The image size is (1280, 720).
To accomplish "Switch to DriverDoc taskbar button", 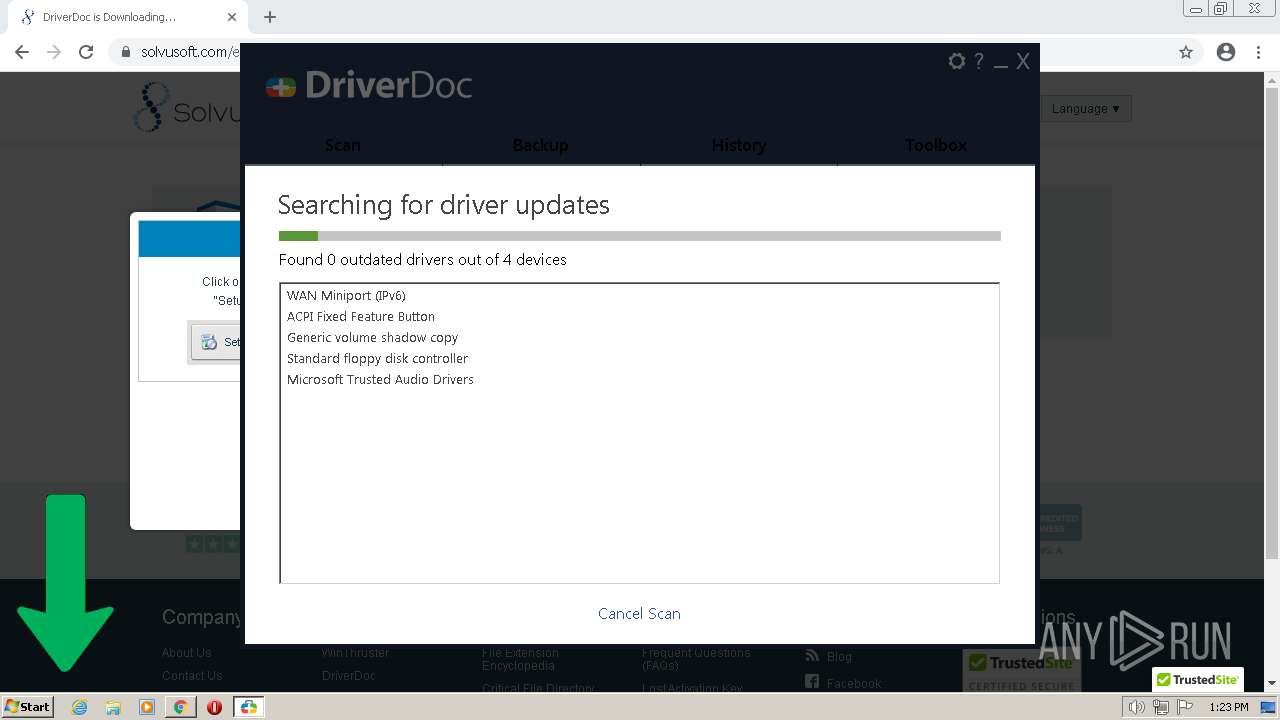I will (248, 707).
